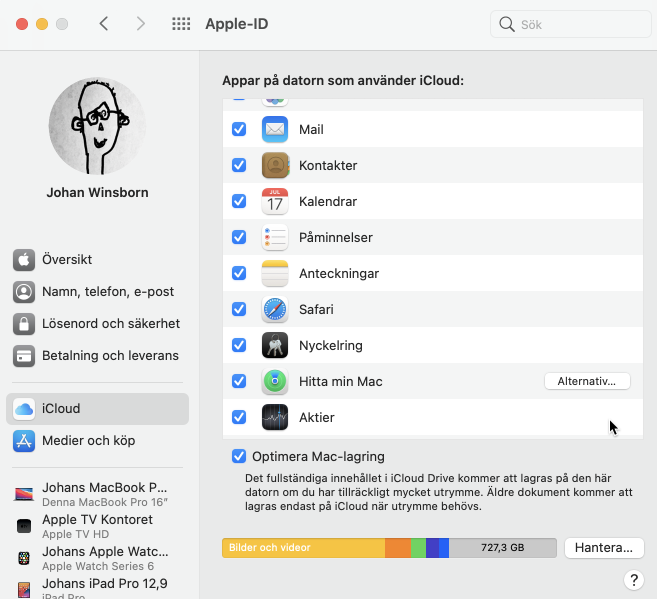Click the Kalendrar calendar icon
657x599 pixels.
[275, 201]
